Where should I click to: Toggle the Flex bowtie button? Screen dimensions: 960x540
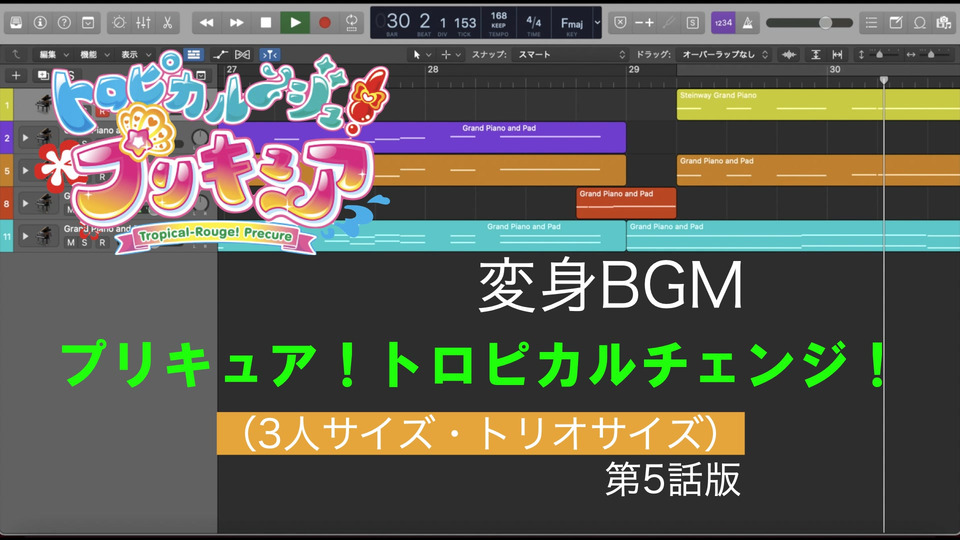pos(242,54)
